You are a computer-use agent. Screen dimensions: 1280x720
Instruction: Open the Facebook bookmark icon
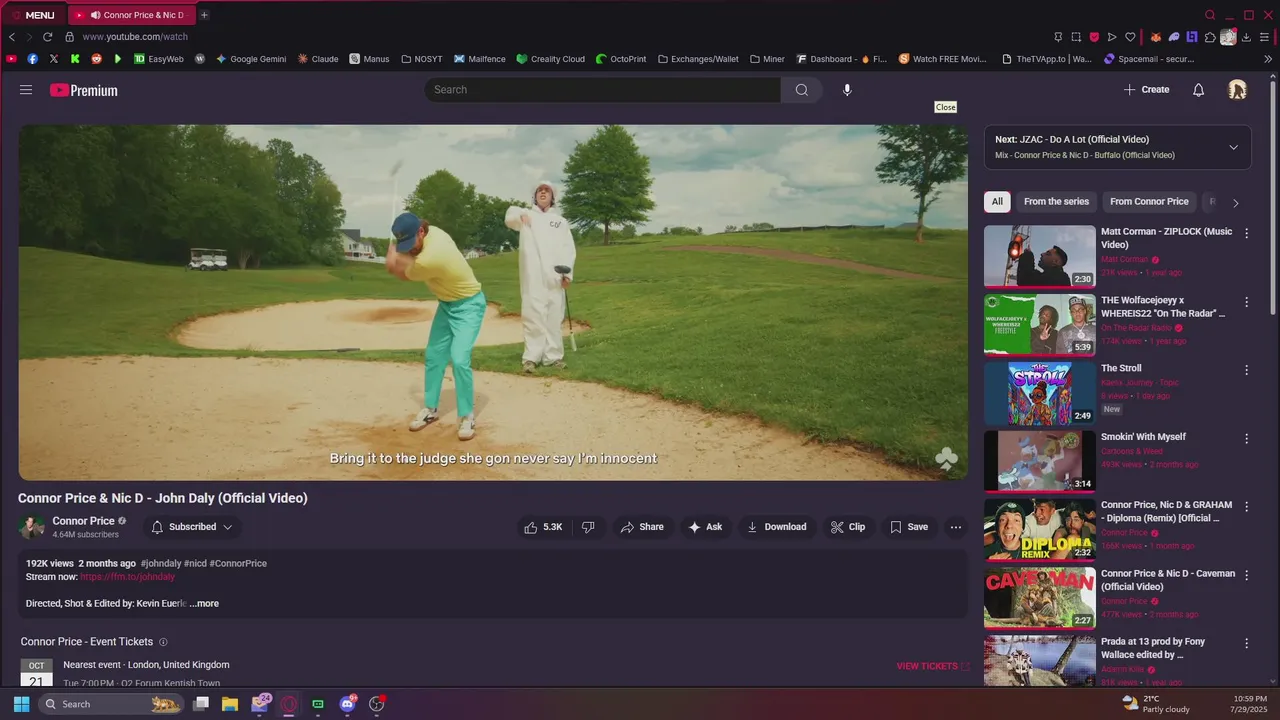click(x=32, y=59)
